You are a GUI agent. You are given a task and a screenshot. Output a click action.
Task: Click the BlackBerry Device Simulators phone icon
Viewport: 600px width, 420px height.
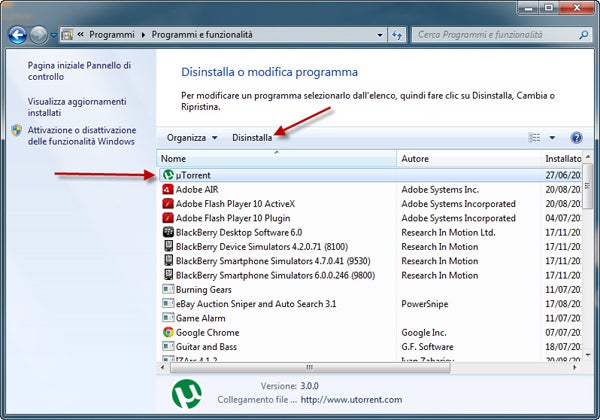tap(168, 246)
